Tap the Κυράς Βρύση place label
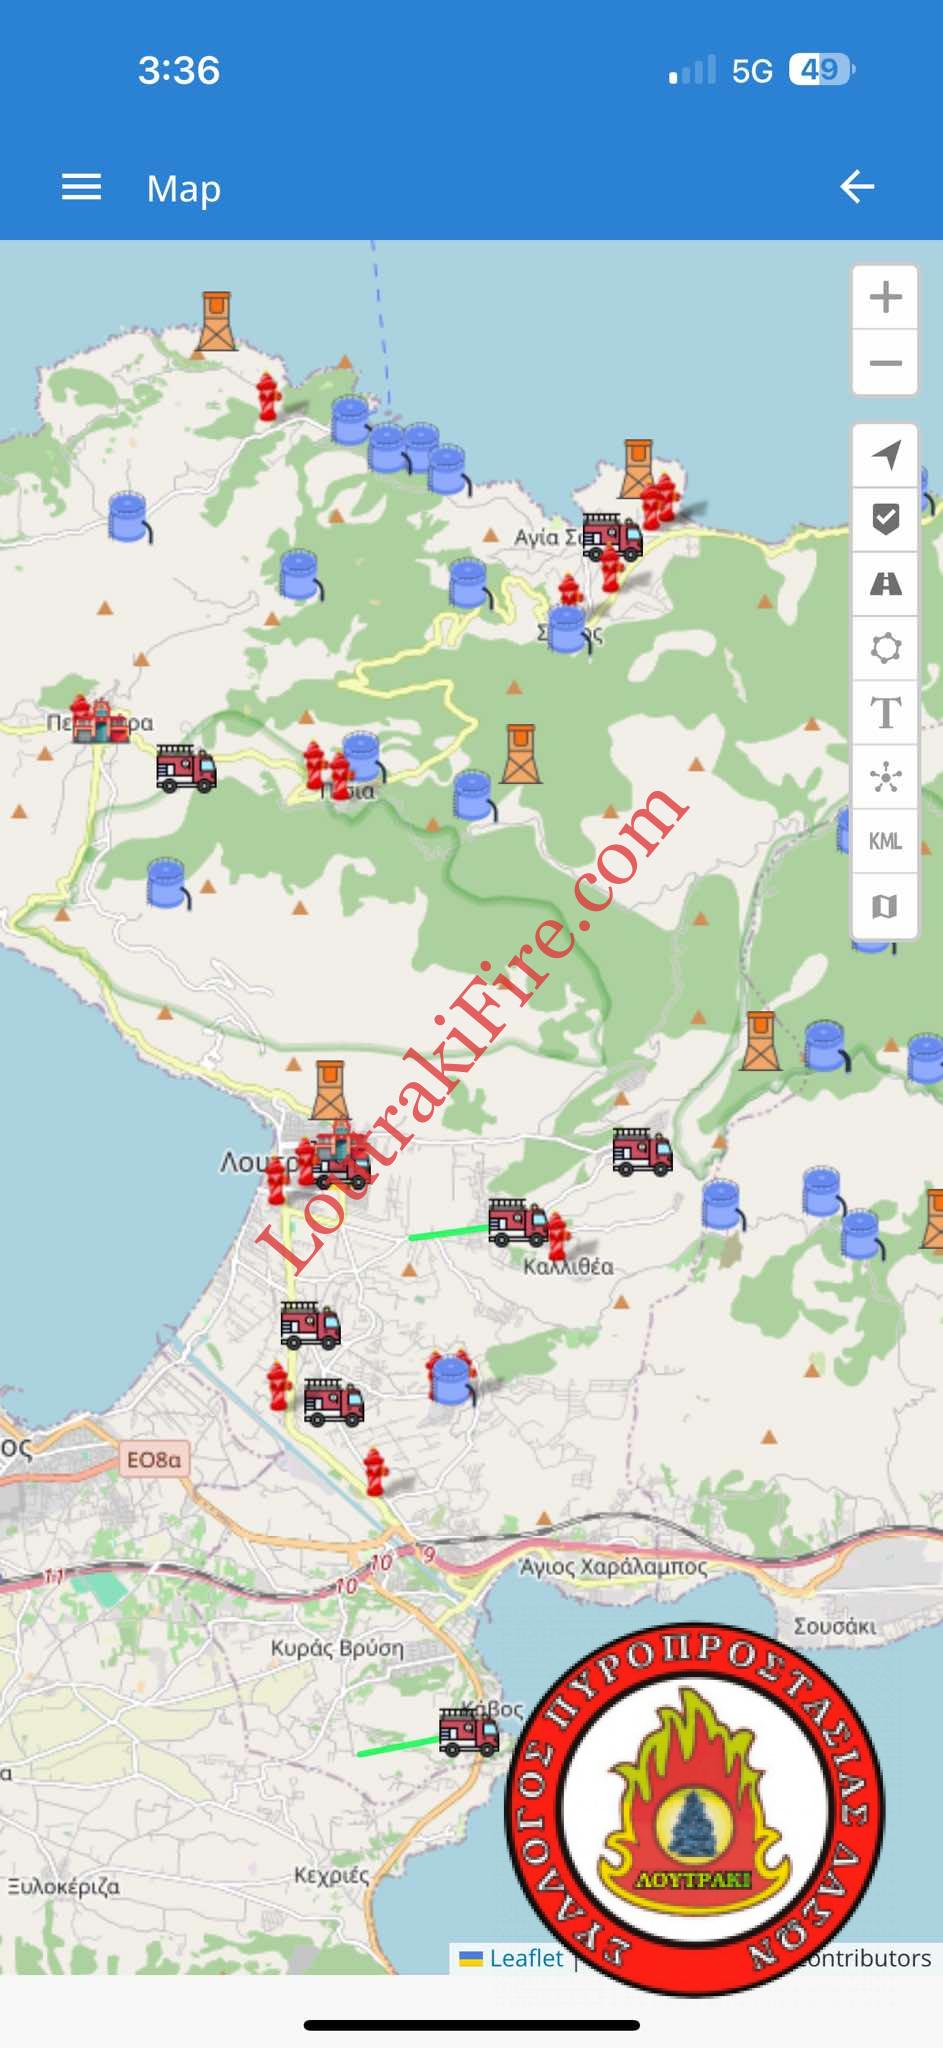The width and height of the screenshot is (943, 2048). [337, 1648]
